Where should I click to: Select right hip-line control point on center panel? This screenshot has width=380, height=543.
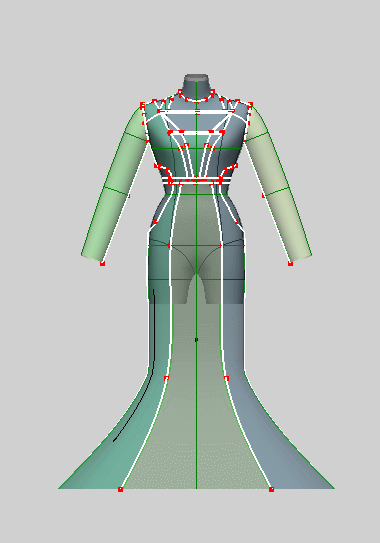222,246
